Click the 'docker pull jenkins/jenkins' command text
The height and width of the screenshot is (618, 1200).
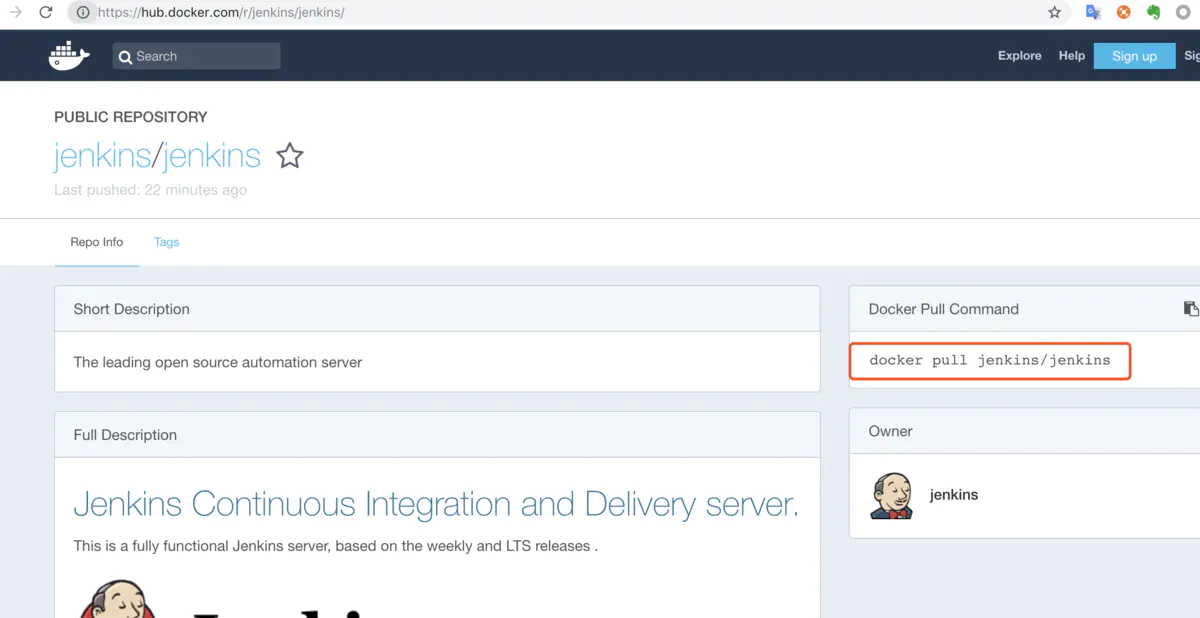tap(990, 361)
